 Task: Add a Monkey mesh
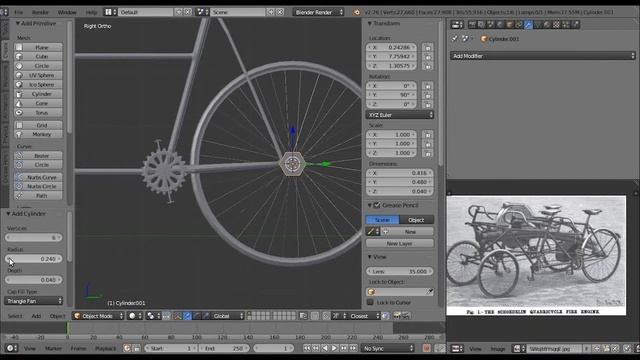pos(38,134)
